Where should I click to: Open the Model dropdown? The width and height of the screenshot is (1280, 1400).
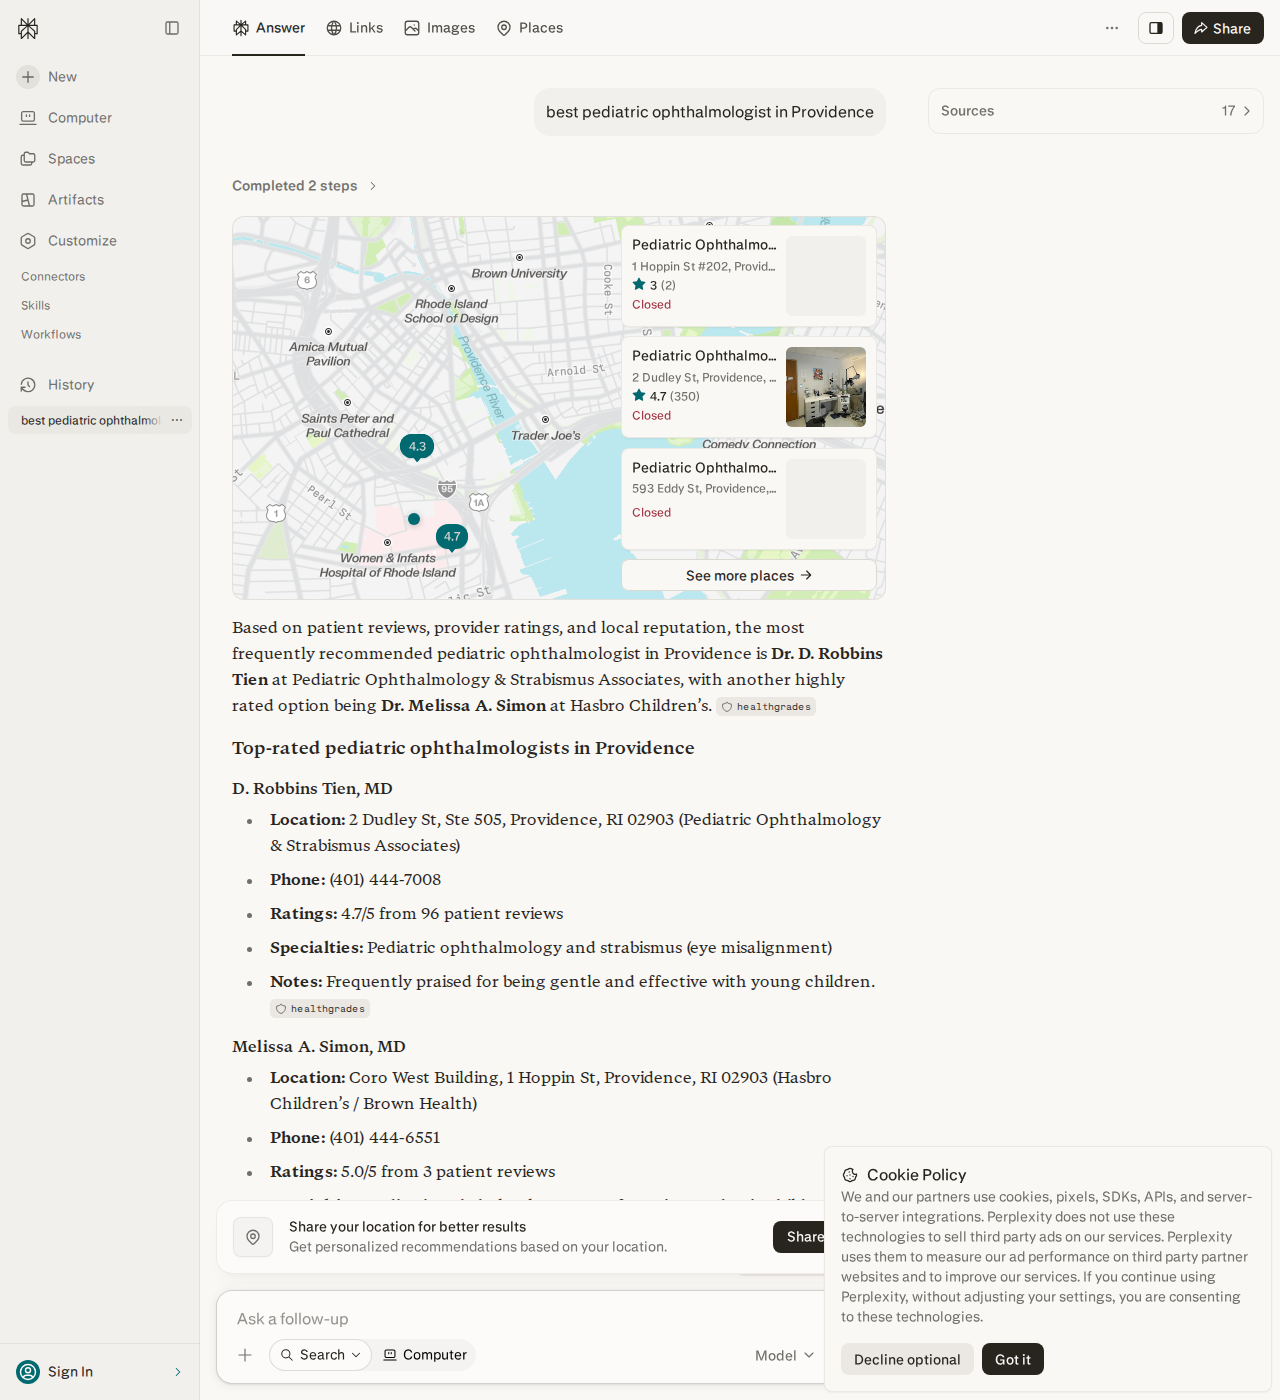(x=785, y=1355)
